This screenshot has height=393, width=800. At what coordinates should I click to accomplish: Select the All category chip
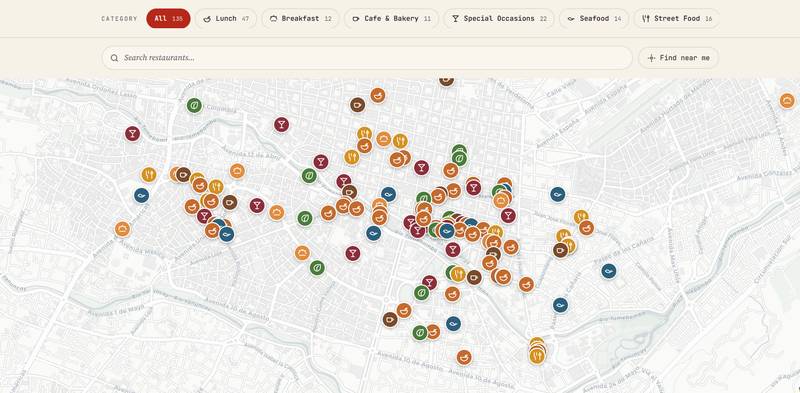(168, 18)
